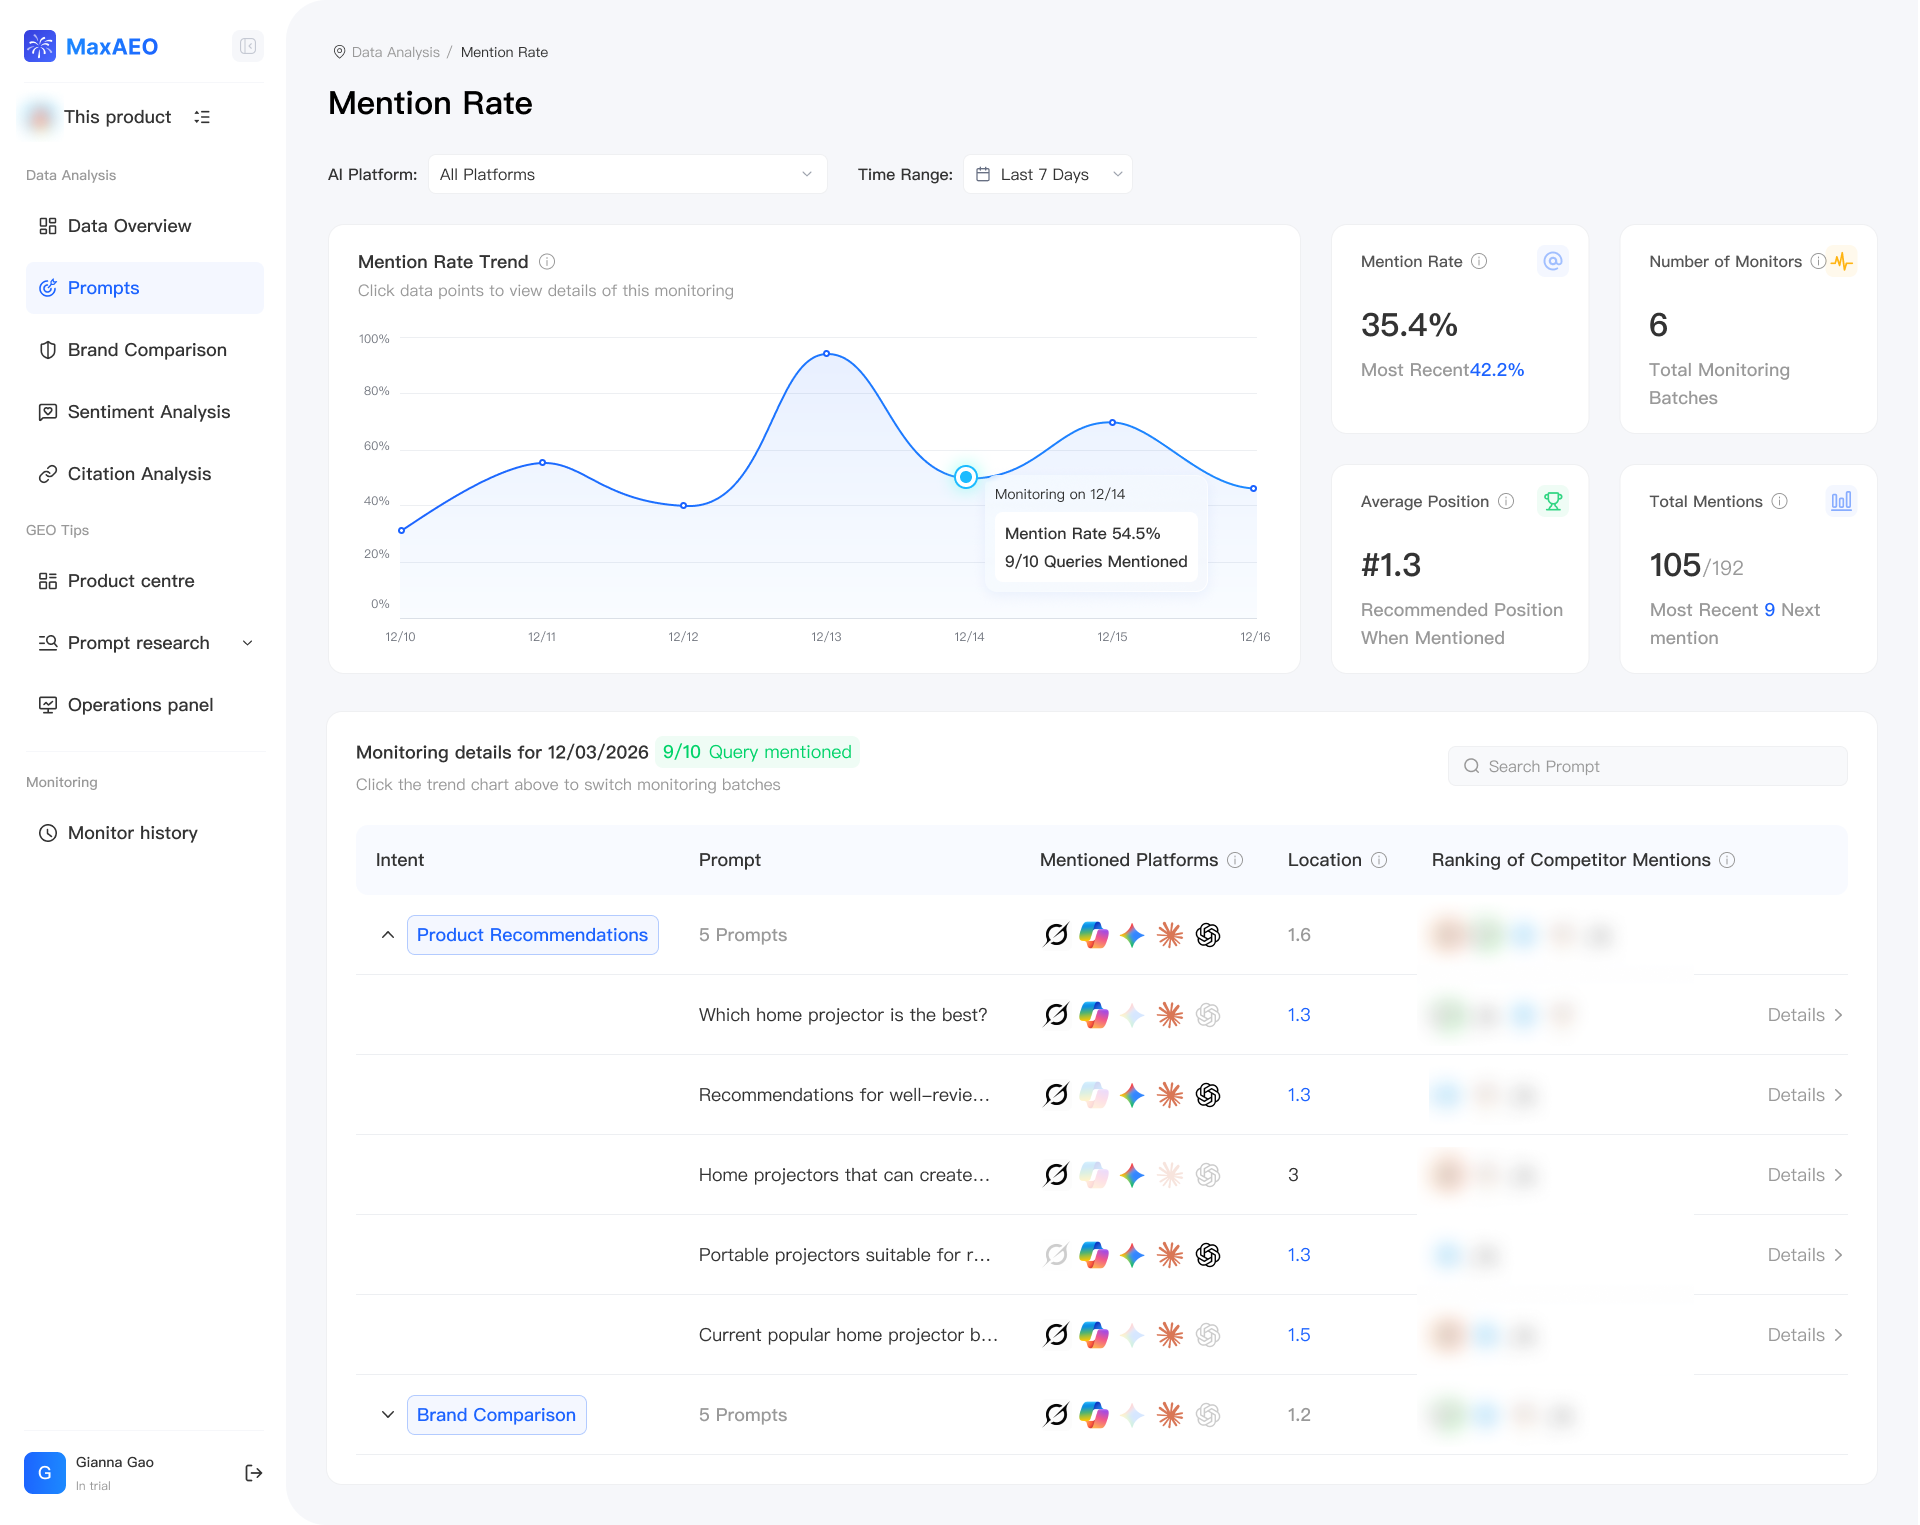Click the logout icon next to Gianna Gao
The width and height of the screenshot is (1920, 1525).
[x=253, y=1472]
